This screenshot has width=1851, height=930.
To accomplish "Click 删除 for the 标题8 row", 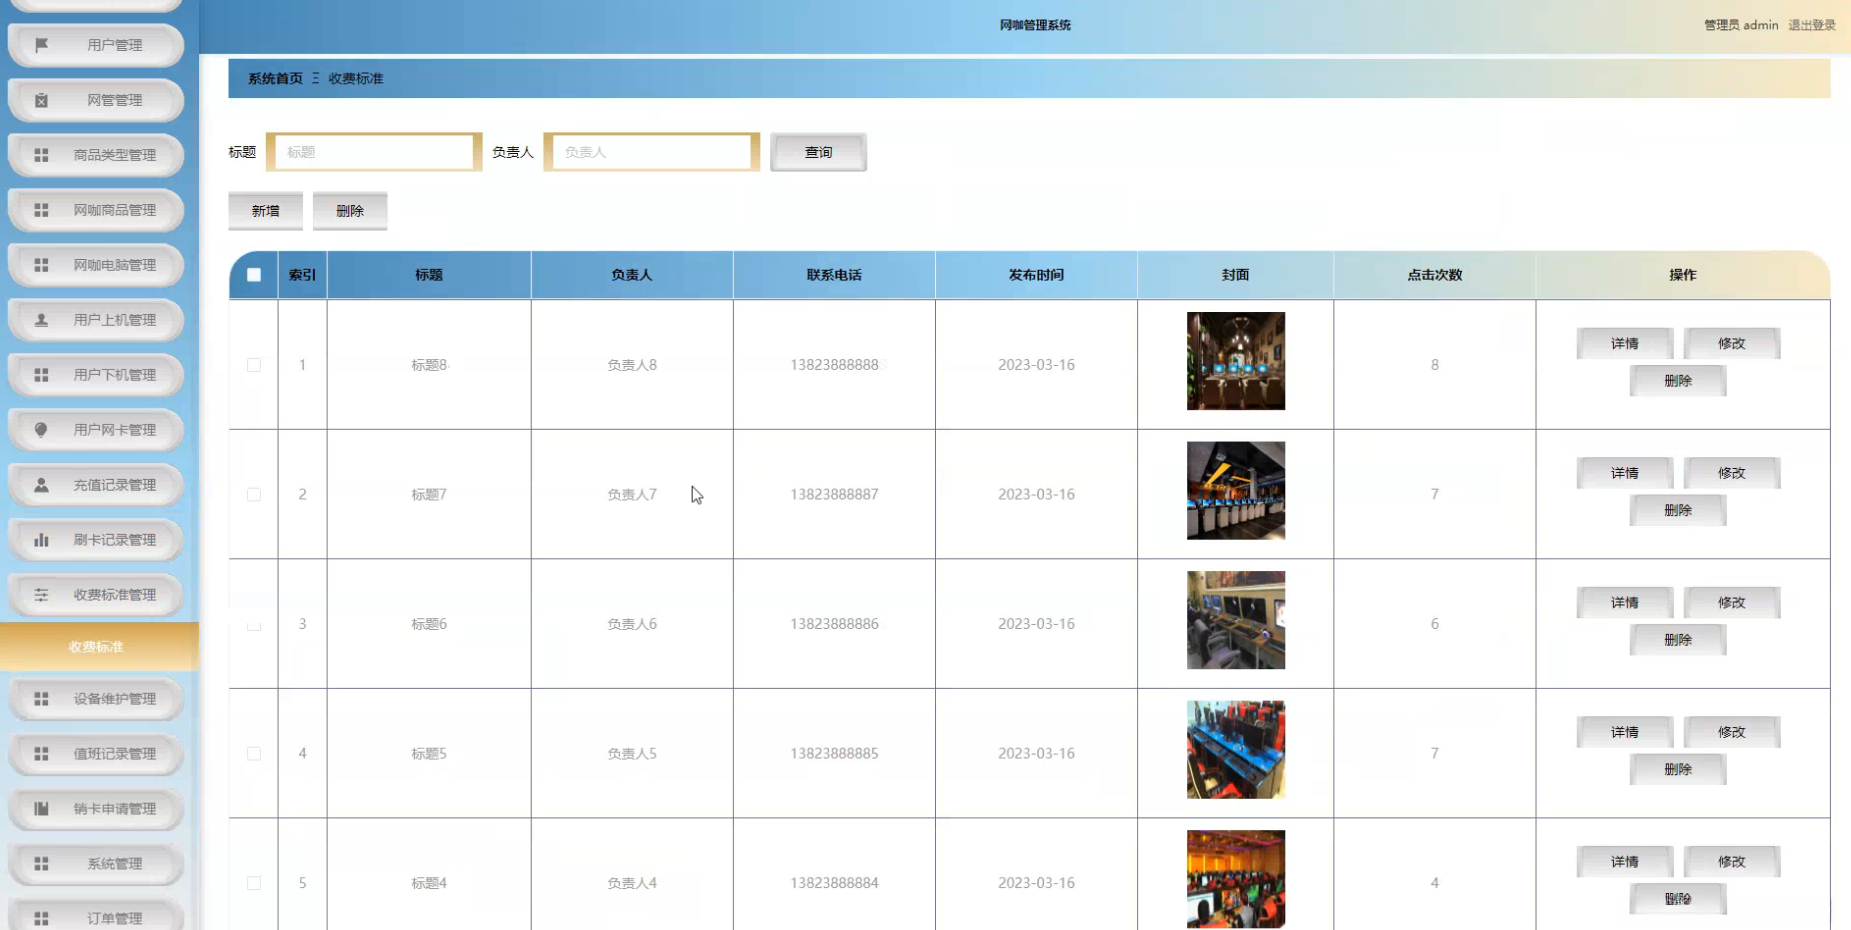I will click(1678, 381).
